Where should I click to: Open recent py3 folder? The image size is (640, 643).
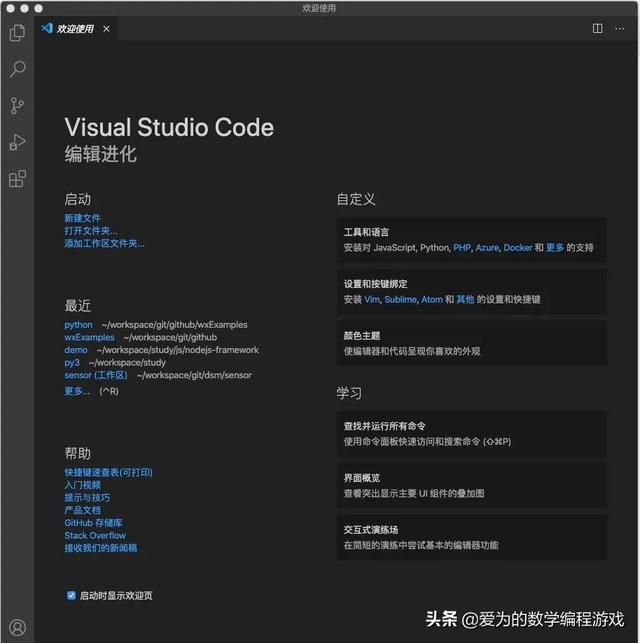[72, 363]
